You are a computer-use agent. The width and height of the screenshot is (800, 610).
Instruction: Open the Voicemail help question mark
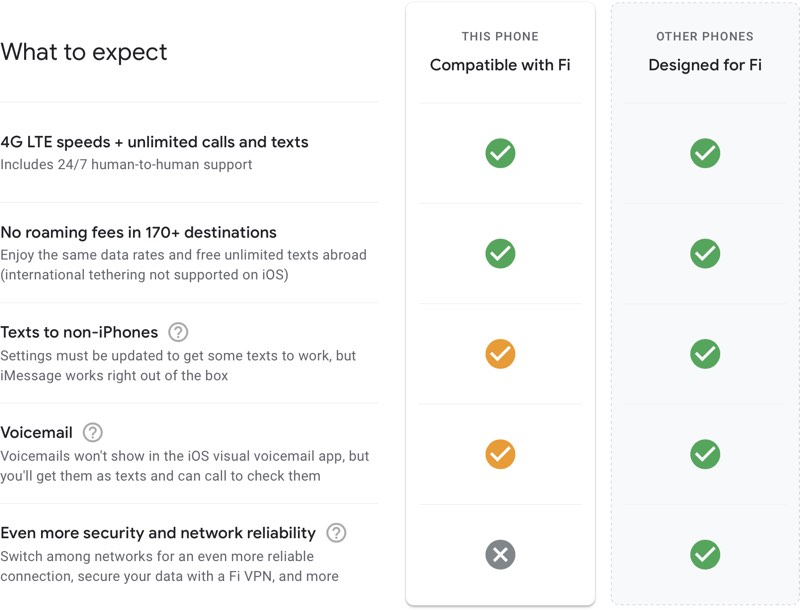point(93,432)
